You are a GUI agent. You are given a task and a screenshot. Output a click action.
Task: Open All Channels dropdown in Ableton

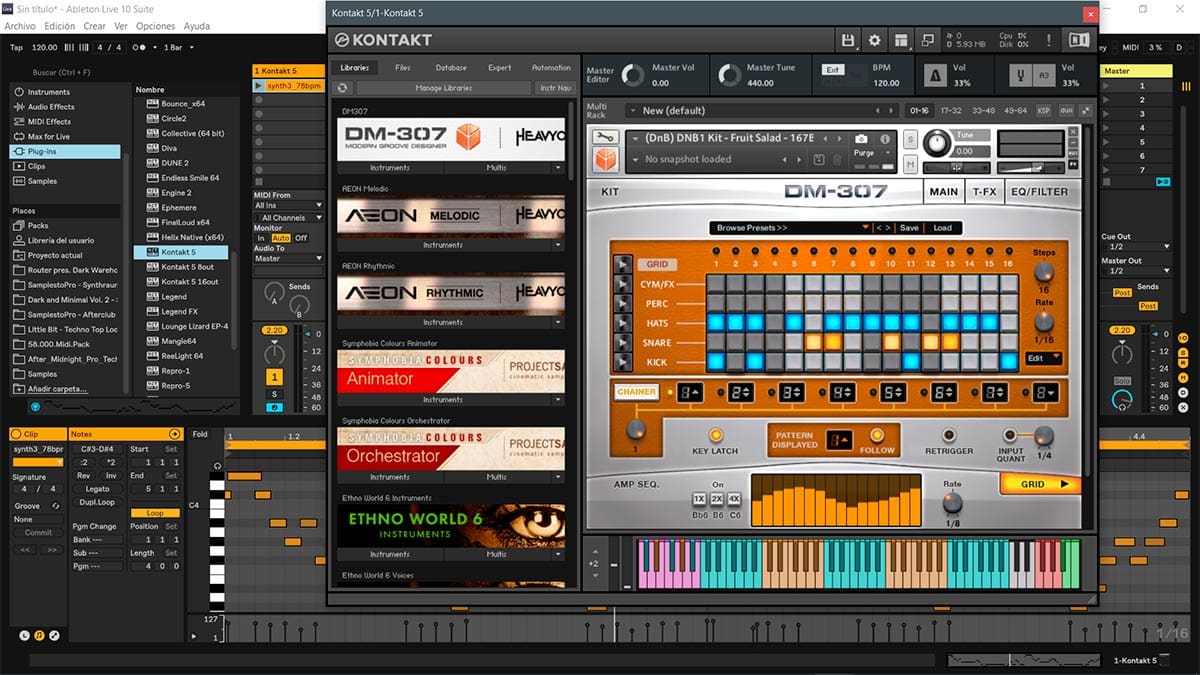[x=288, y=217]
